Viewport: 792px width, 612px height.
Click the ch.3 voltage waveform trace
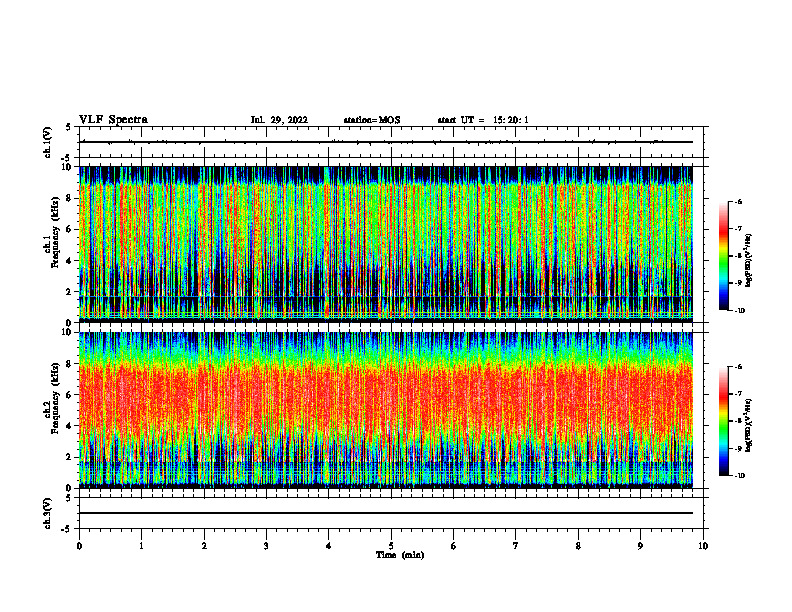(x=386, y=513)
